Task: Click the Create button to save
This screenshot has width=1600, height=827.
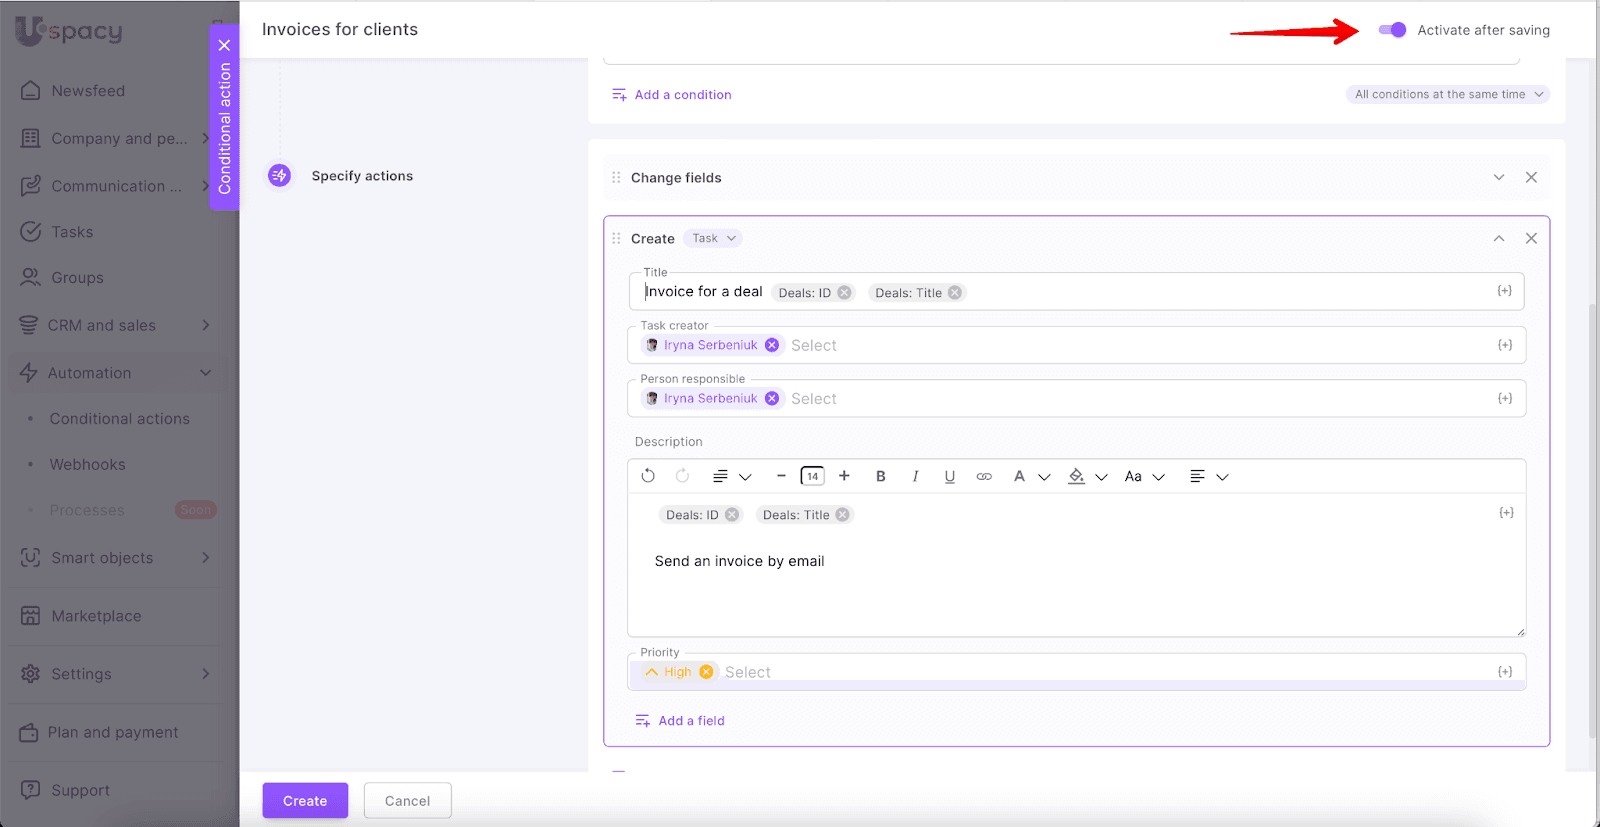Action: (x=305, y=801)
